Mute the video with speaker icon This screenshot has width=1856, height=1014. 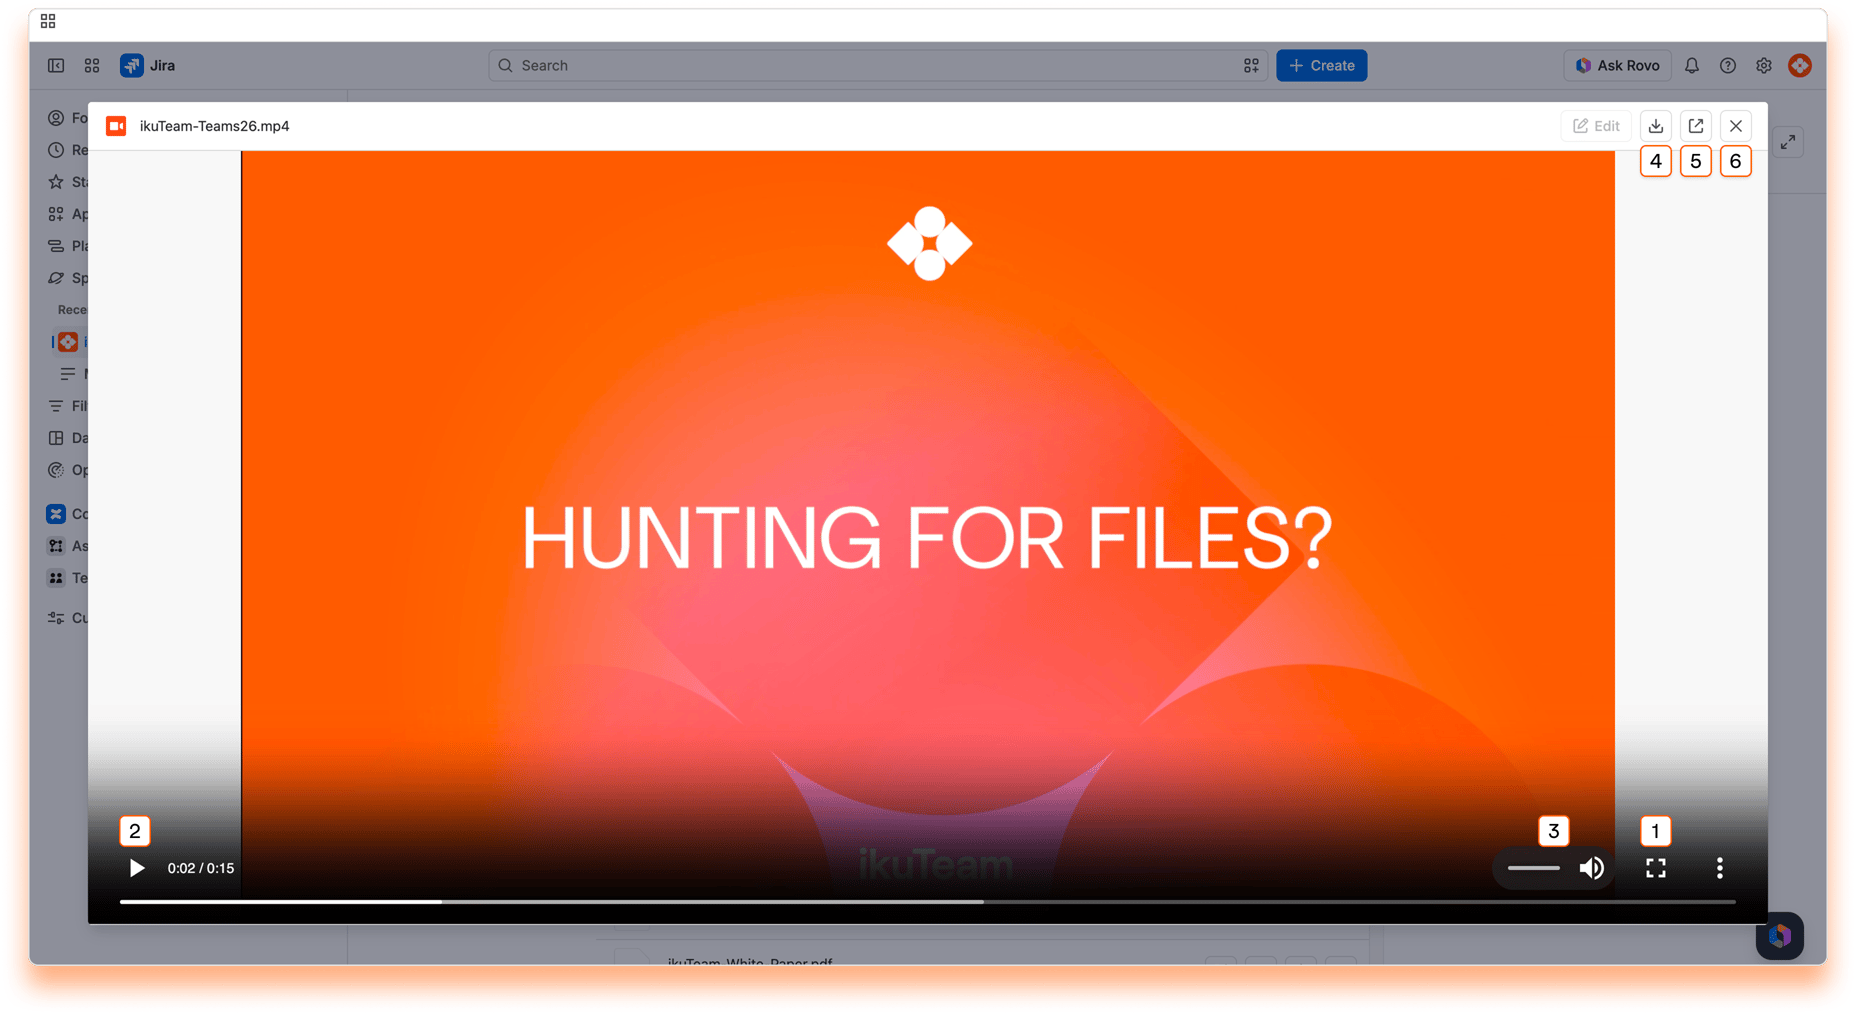[1592, 868]
